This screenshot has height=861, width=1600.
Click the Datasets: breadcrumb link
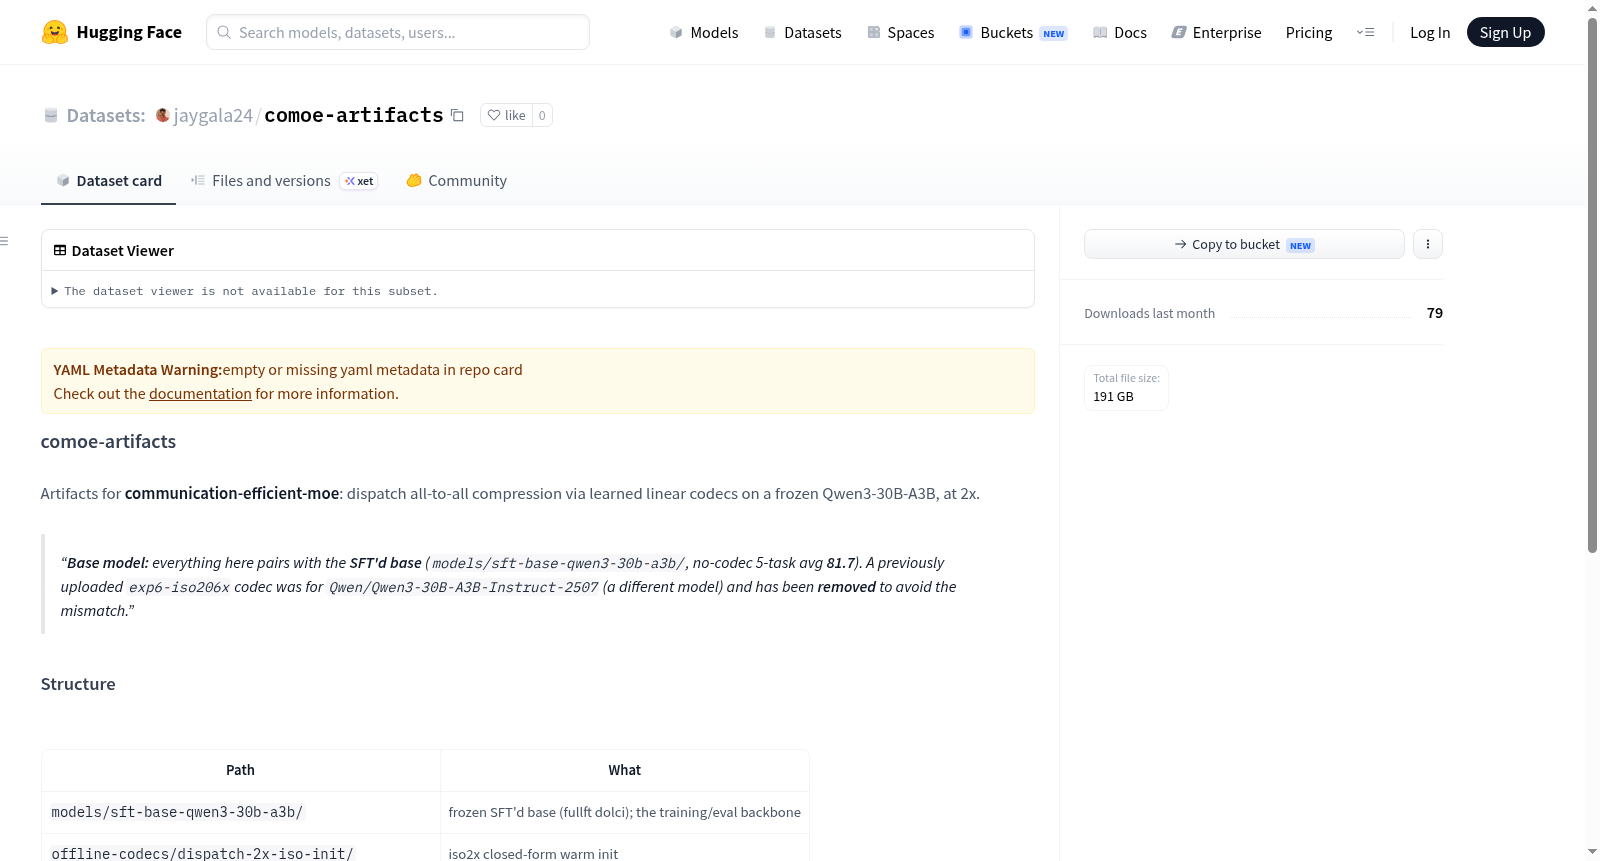coord(106,116)
